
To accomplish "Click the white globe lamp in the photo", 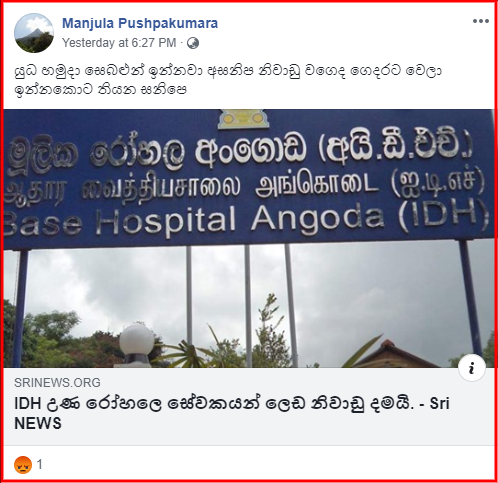I will click(137, 340).
